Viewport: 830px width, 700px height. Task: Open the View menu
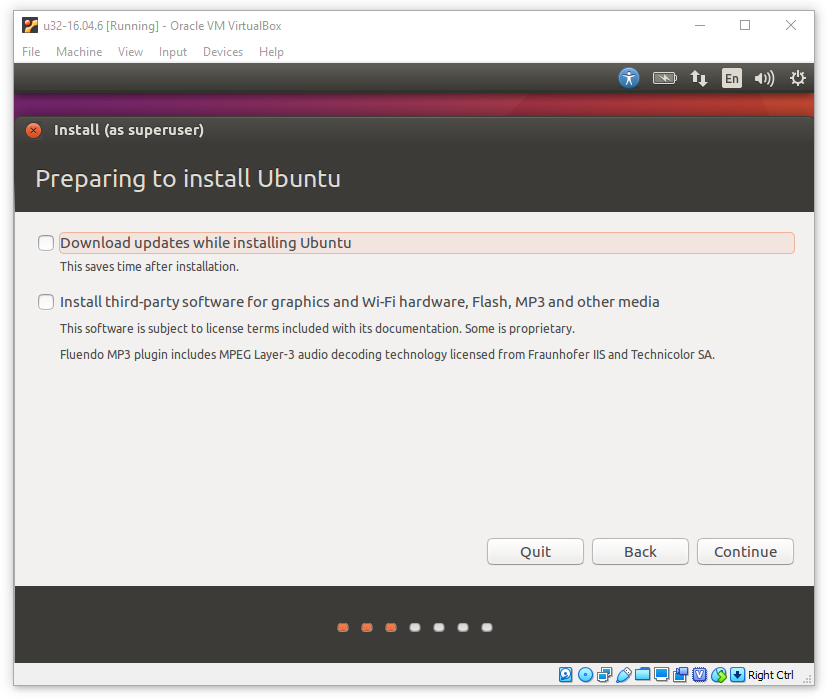coord(130,52)
